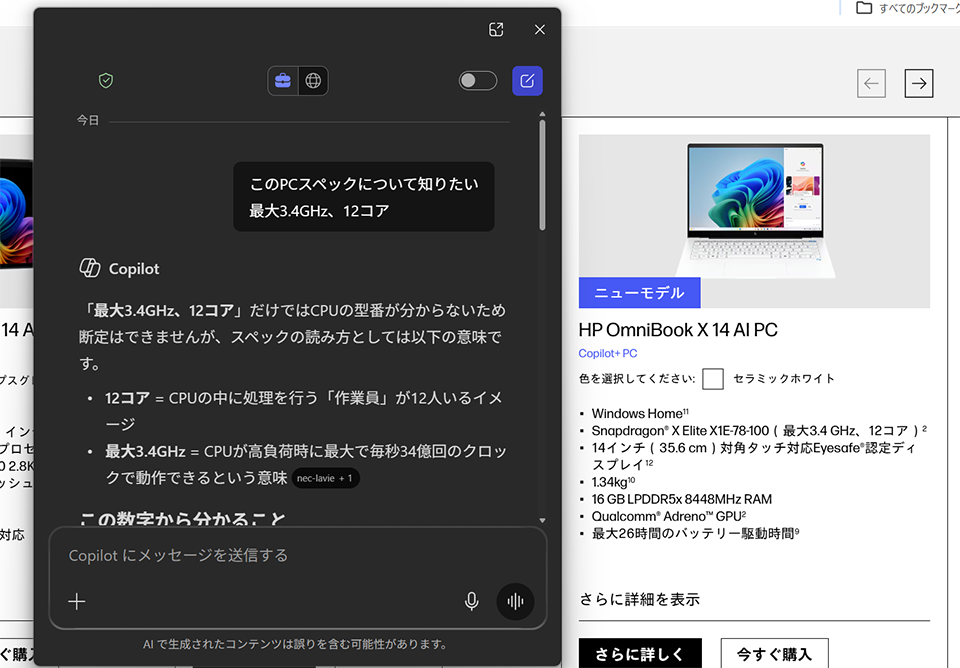960x668 pixels.
Task: Click the AI content disclaimer text
Action: click(295, 644)
